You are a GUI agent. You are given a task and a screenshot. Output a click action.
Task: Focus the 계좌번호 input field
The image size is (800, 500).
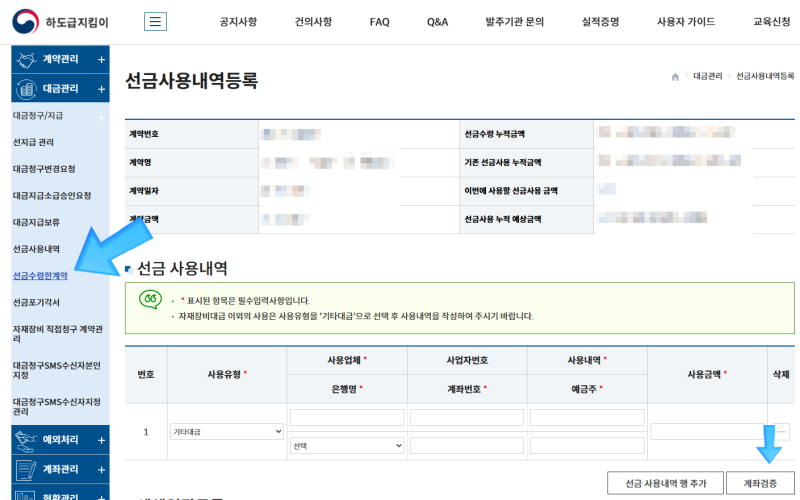[467, 445]
